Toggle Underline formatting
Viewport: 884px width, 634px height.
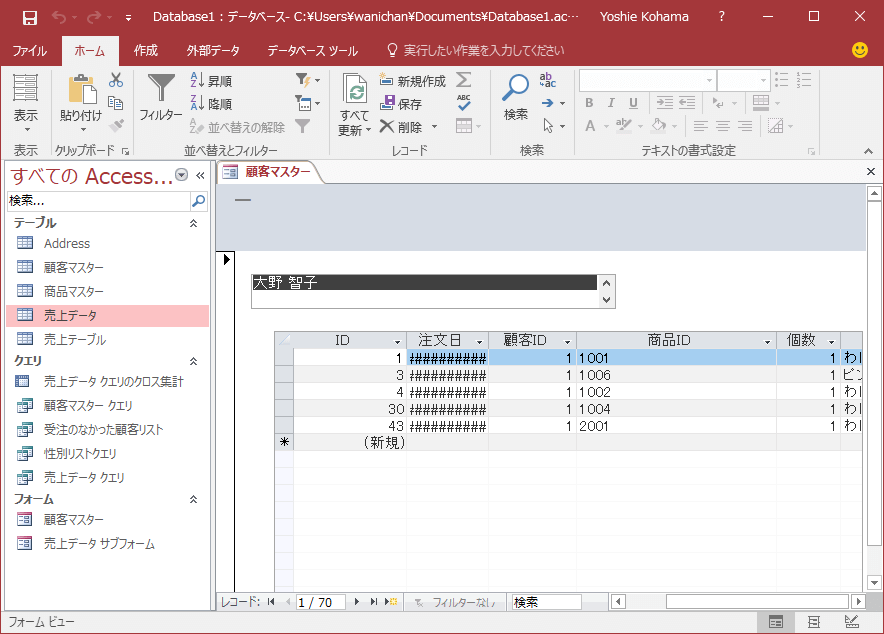(x=633, y=103)
